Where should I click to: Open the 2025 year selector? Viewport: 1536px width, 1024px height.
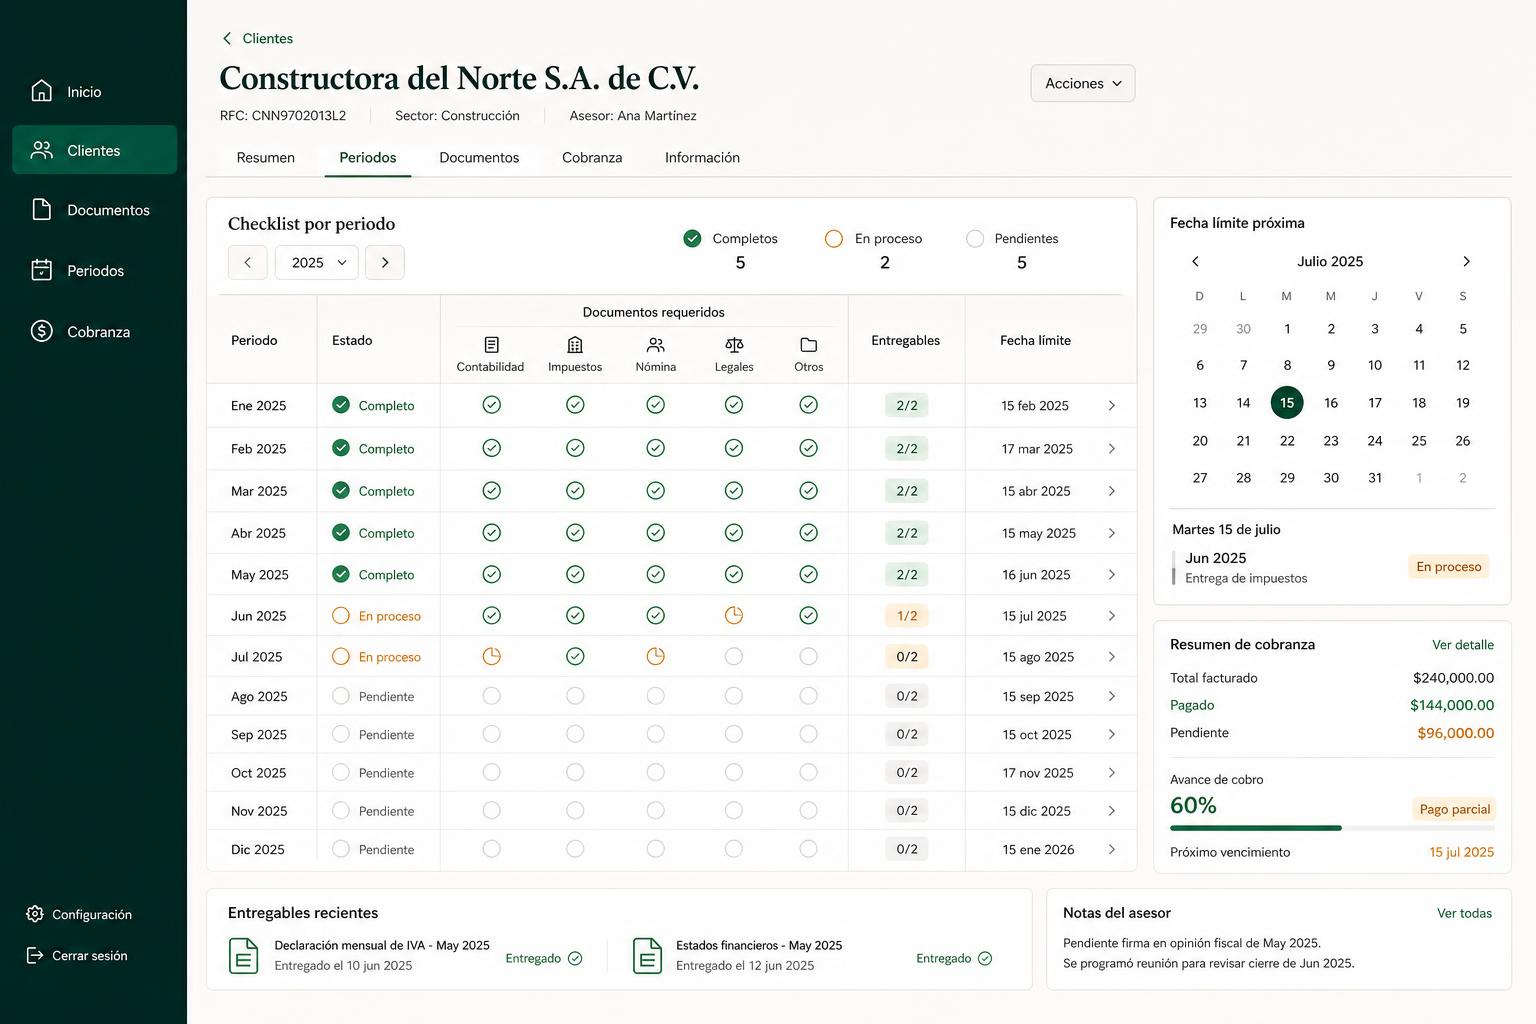[317, 262]
